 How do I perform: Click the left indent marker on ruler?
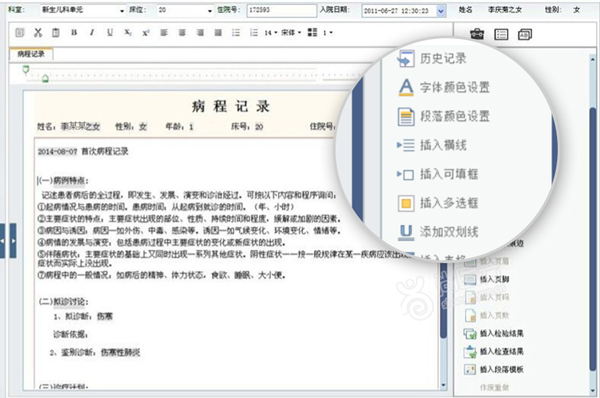(x=45, y=79)
